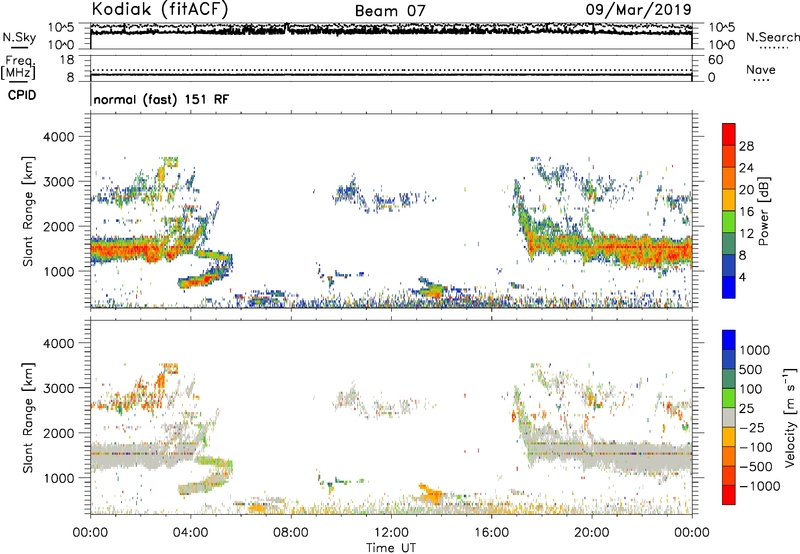Click the 'Velocity [m s⁻¹]' colorbar label

point(790,417)
